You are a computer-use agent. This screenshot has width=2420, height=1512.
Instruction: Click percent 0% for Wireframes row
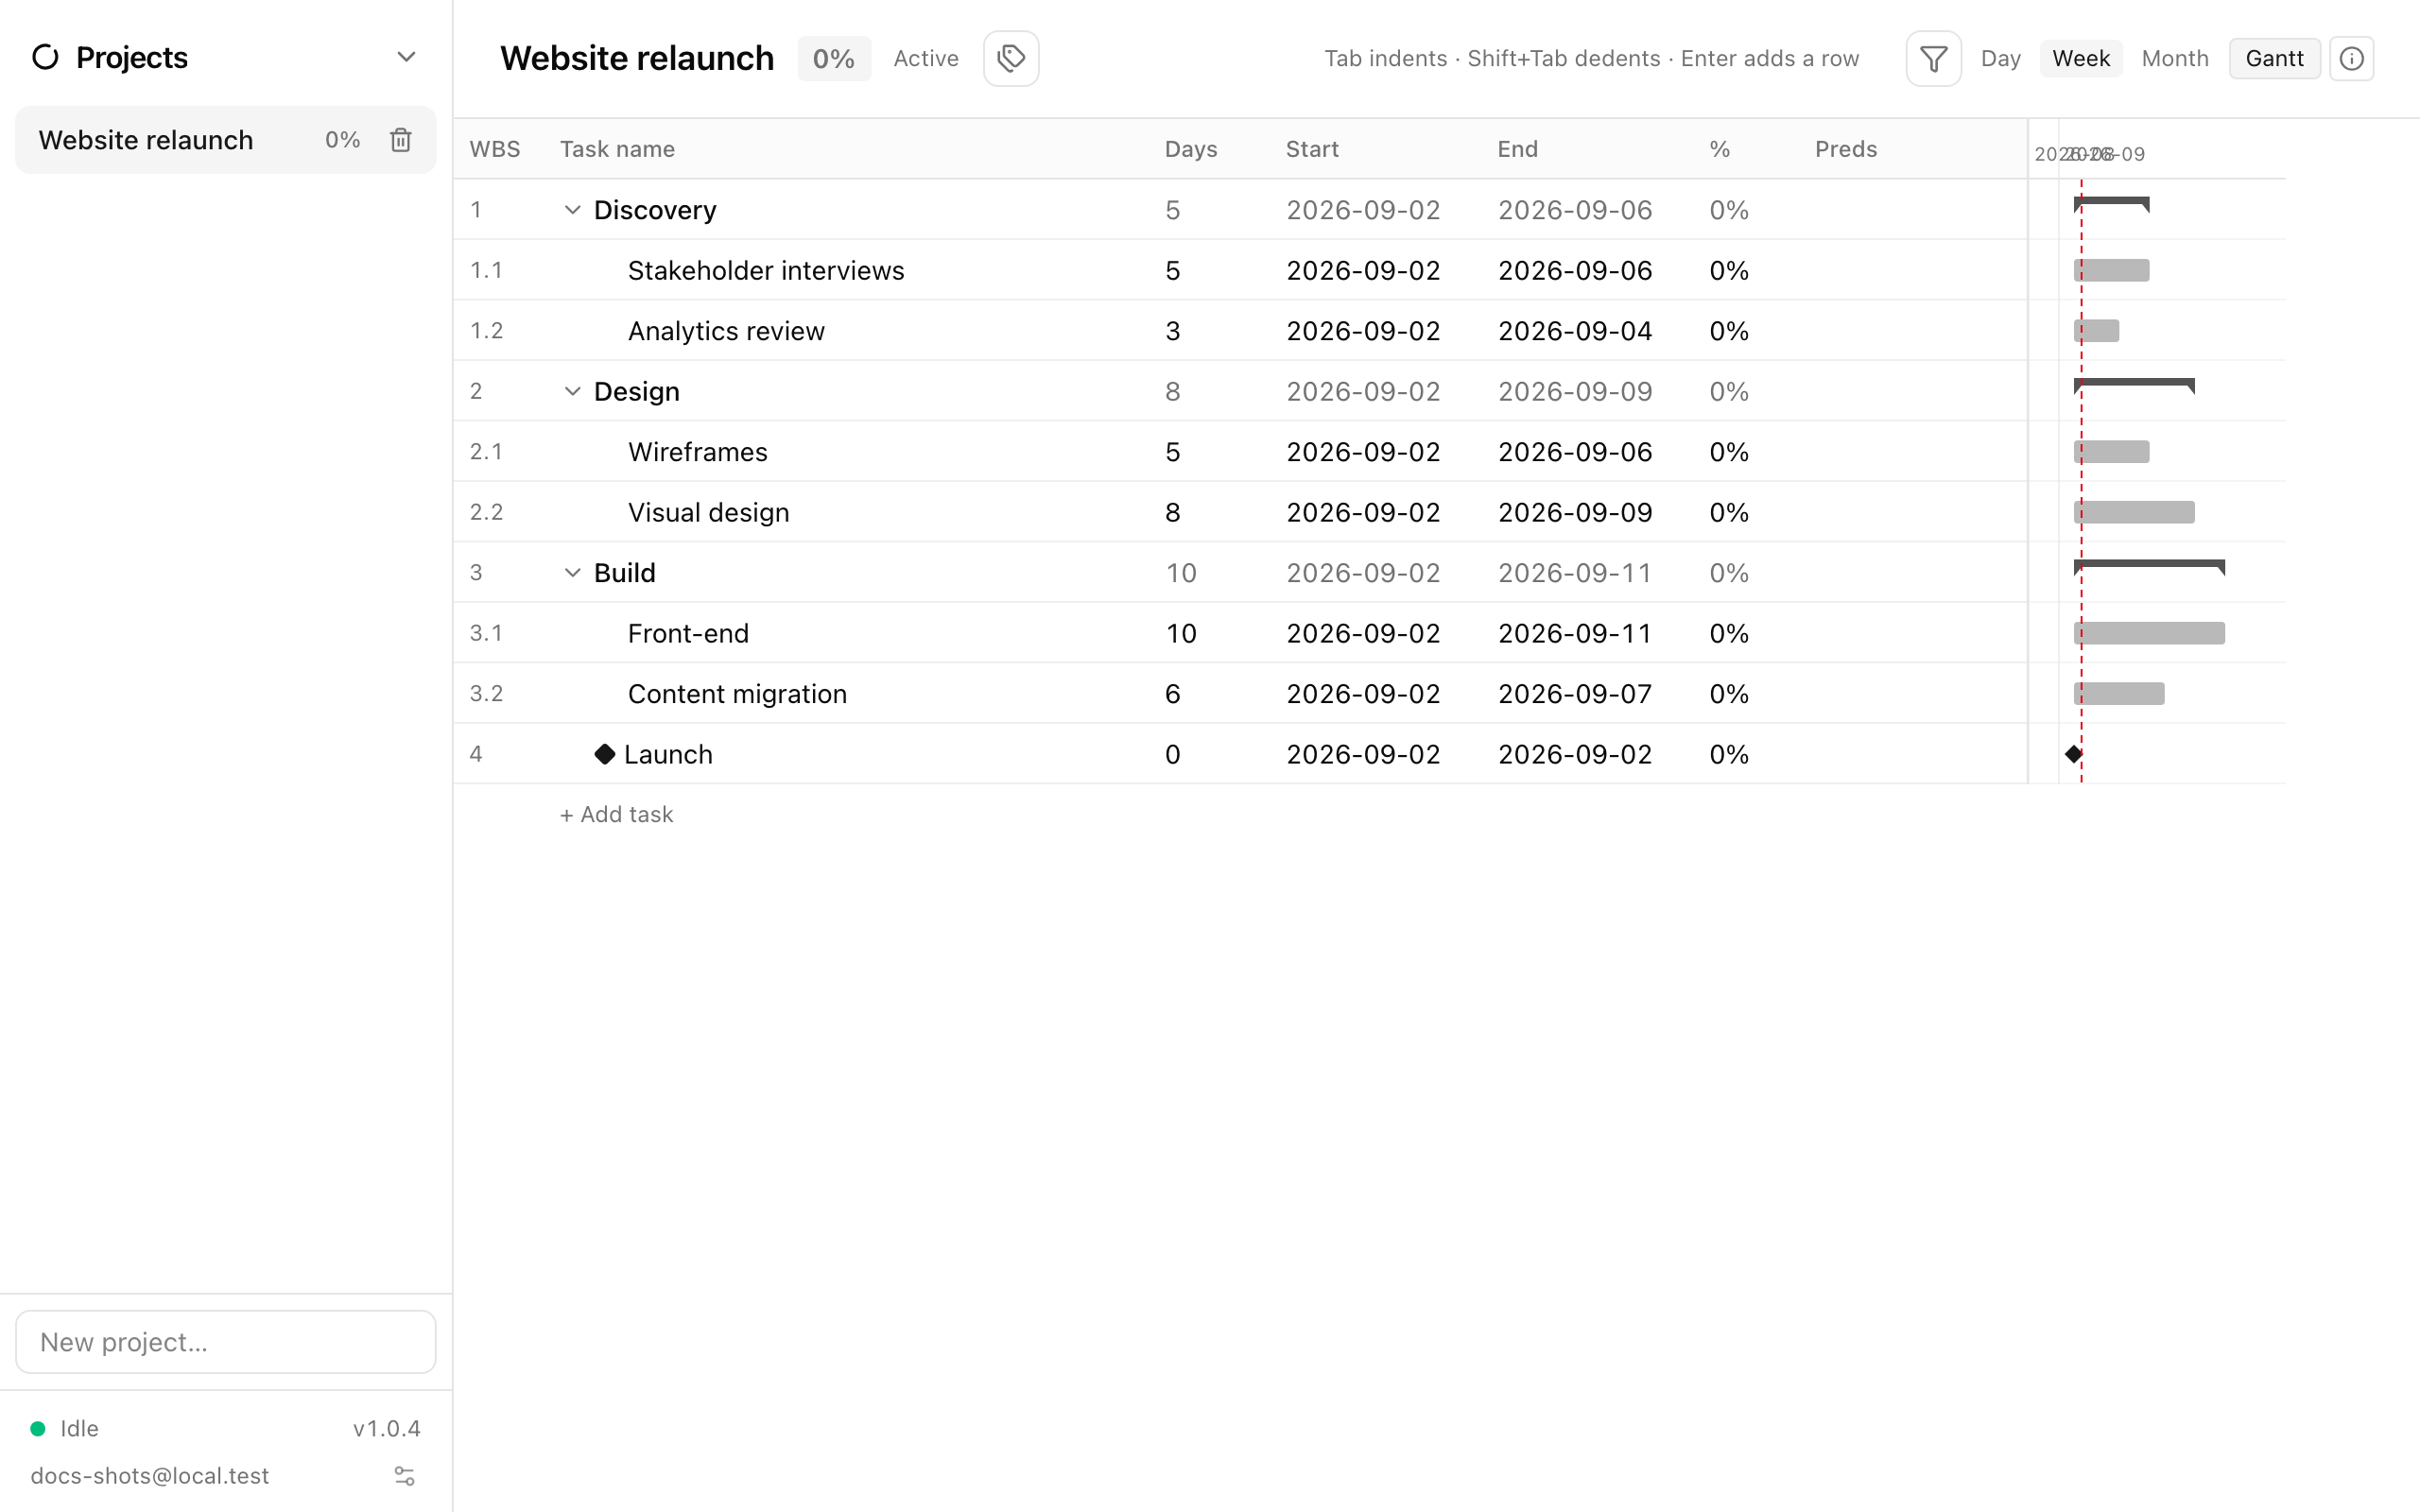click(1729, 452)
